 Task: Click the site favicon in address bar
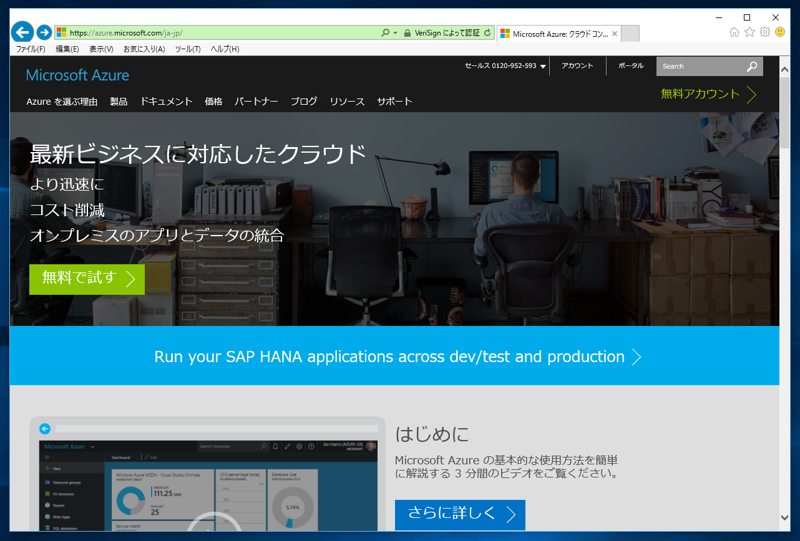(x=61, y=33)
